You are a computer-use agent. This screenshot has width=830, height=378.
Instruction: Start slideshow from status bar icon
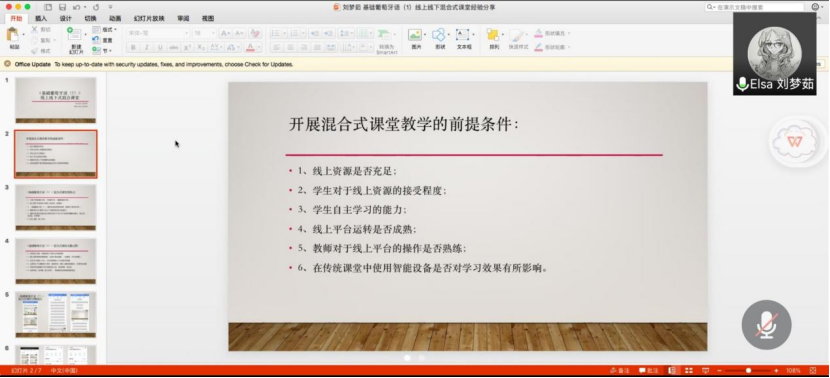tap(706, 371)
